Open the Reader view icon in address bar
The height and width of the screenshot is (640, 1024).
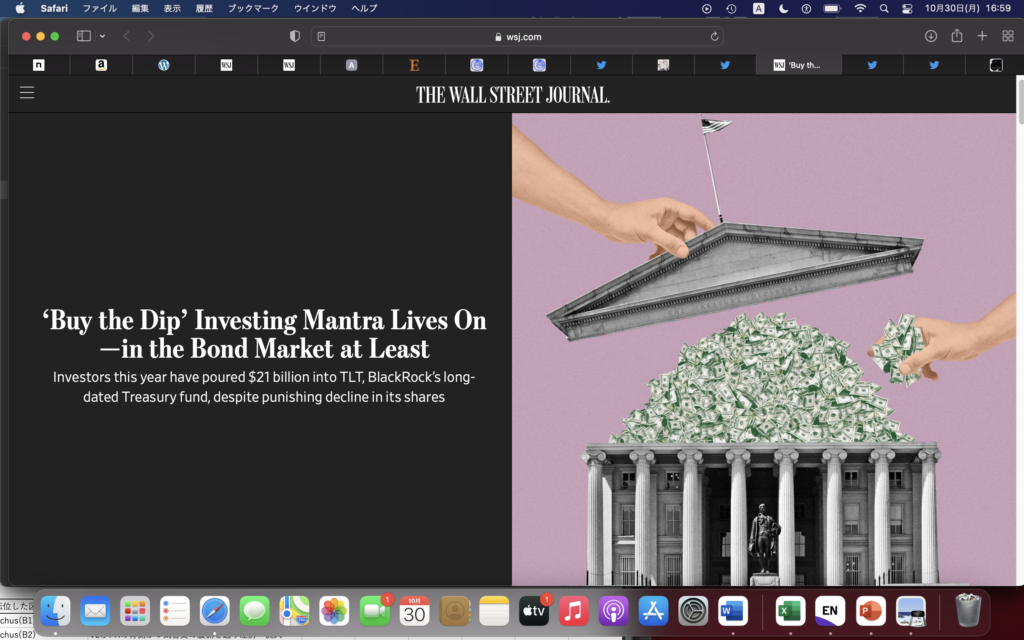click(321, 36)
